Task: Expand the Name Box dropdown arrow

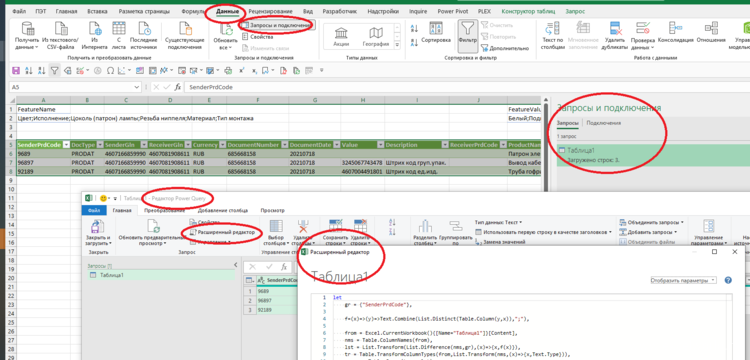Action: [x=137, y=87]
